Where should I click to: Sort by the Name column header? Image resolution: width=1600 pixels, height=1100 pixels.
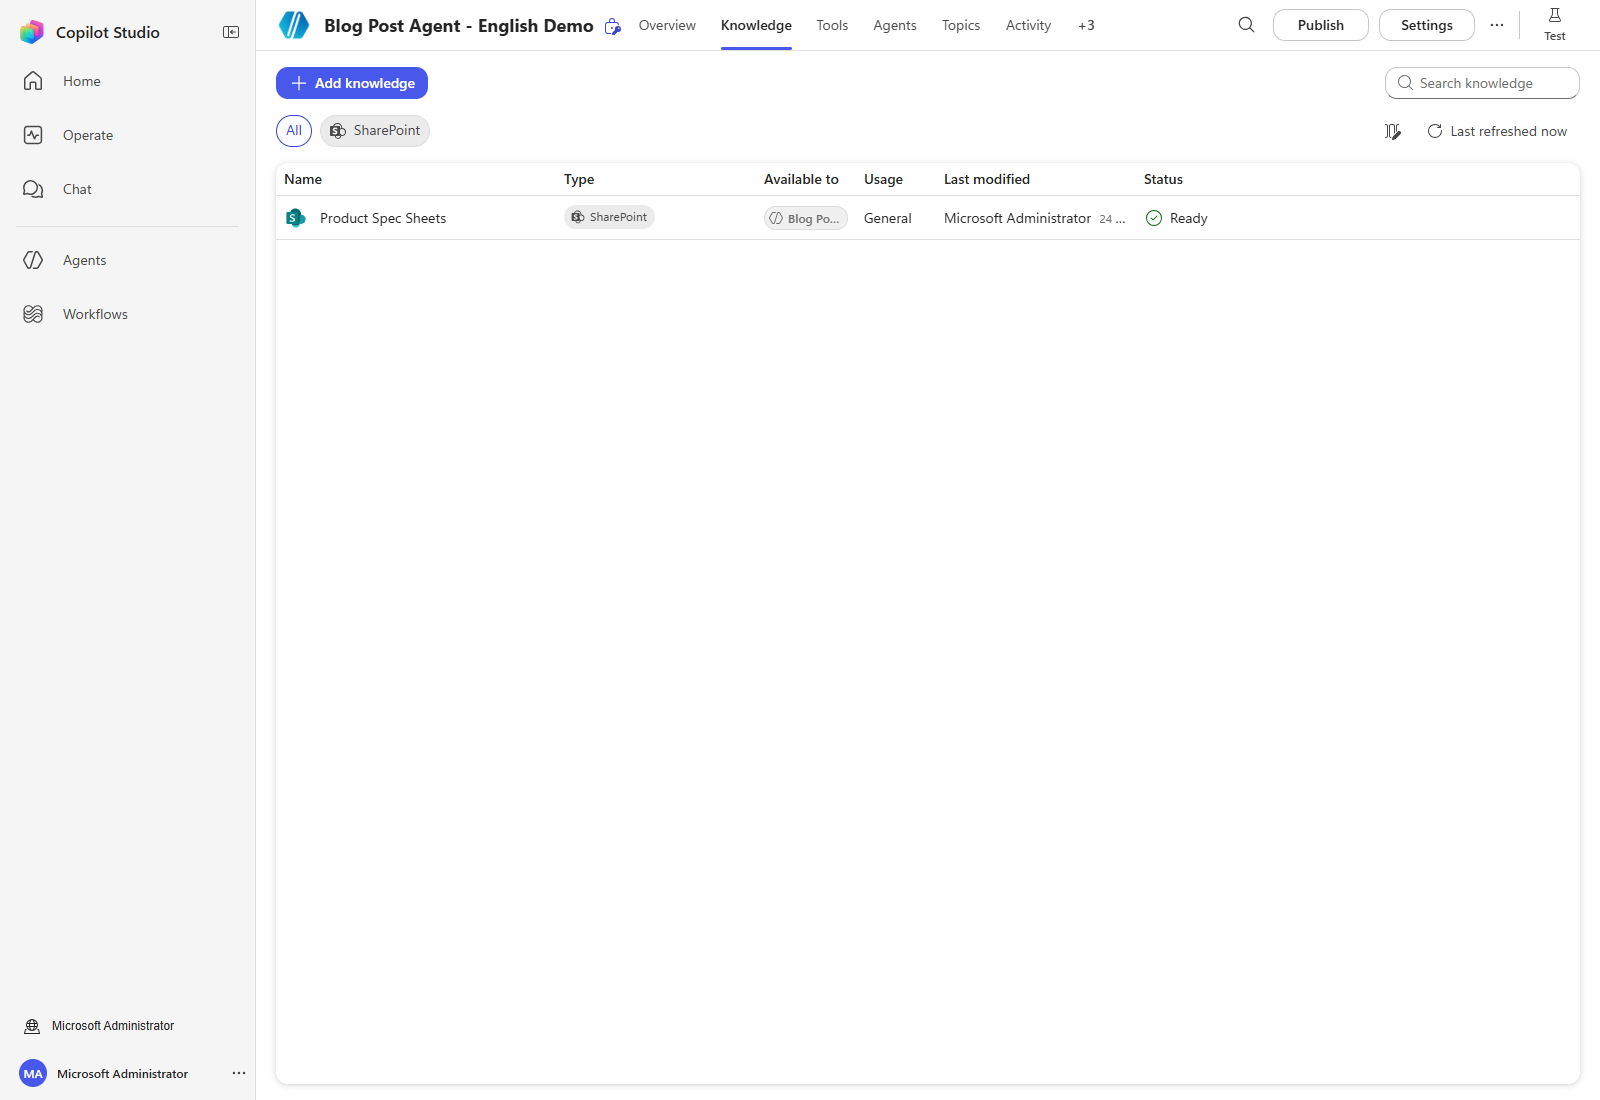click(x=303, y=179)
